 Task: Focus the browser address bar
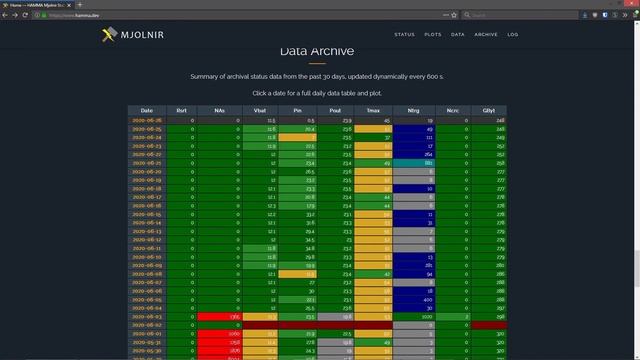coord(245,15)
